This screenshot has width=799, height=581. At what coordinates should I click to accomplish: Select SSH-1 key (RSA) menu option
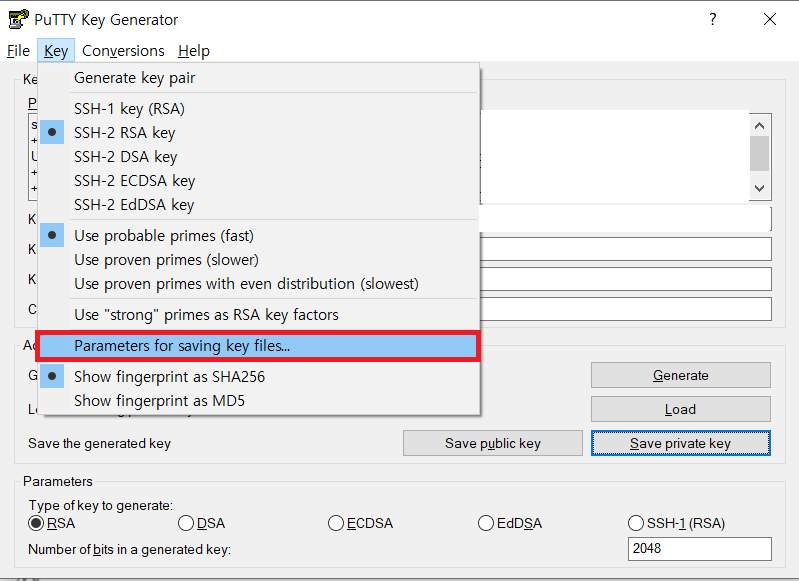click(258, 109)
